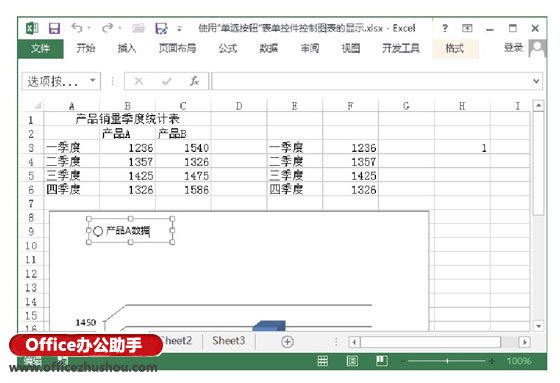Click the user account avatar icon

coord(538,48)
